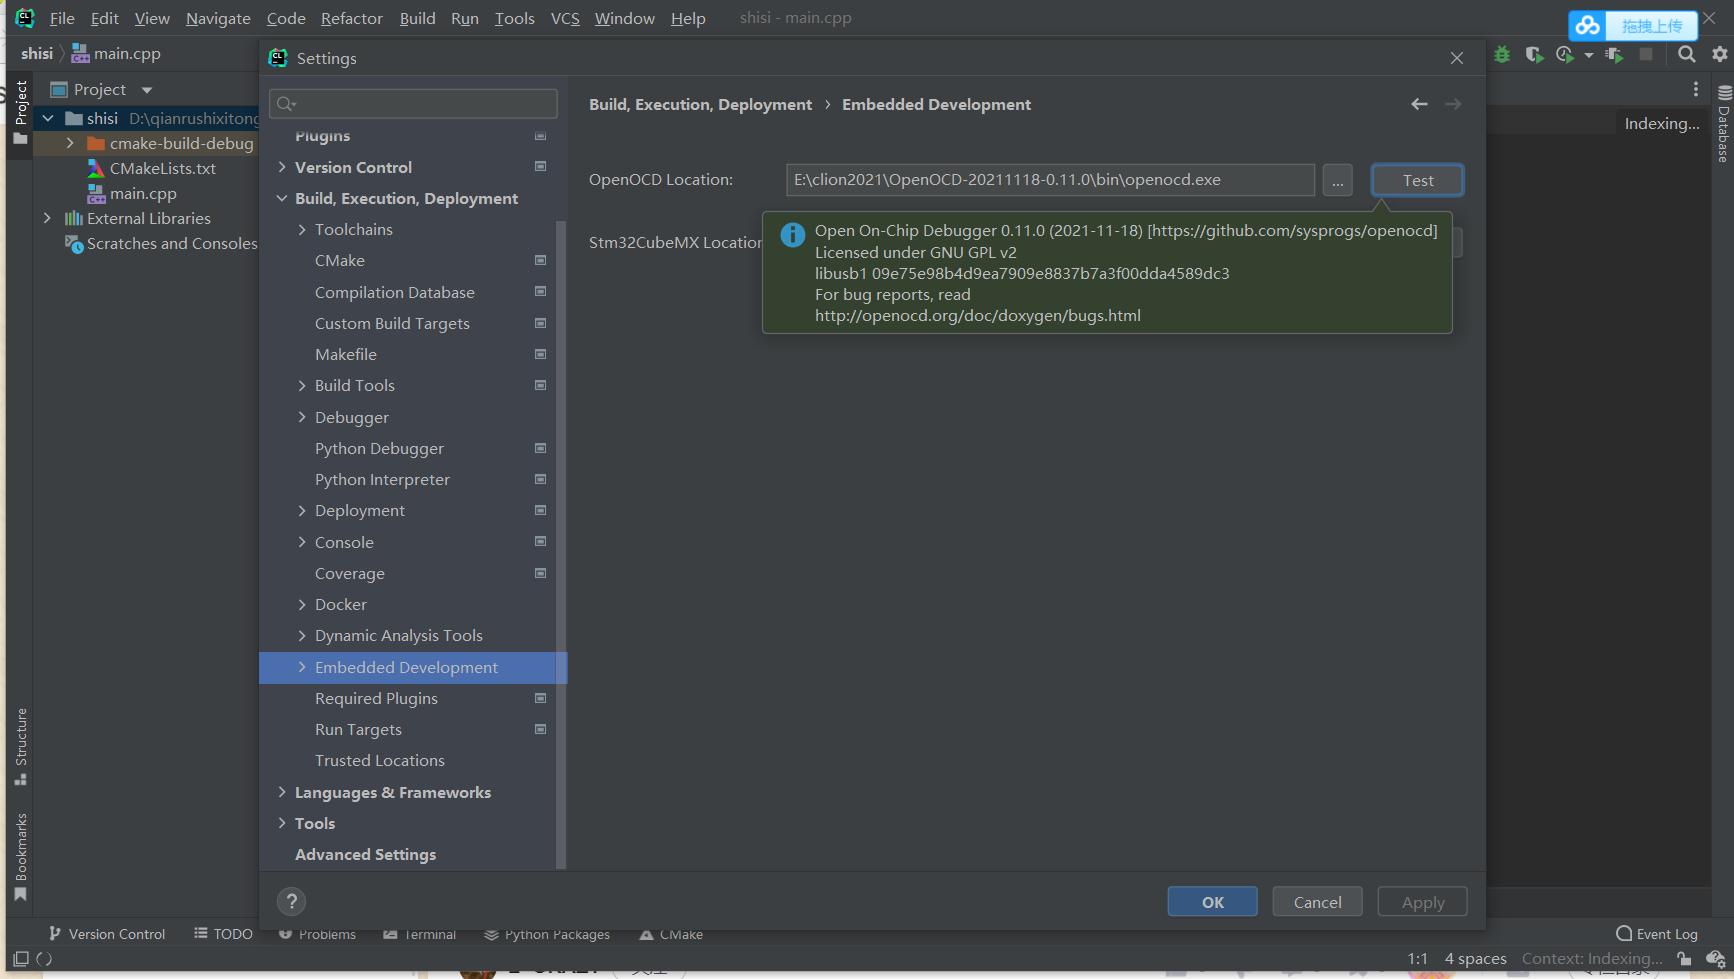
Task: Expand the Build Tools node
Action: click(x=302, y=385)
